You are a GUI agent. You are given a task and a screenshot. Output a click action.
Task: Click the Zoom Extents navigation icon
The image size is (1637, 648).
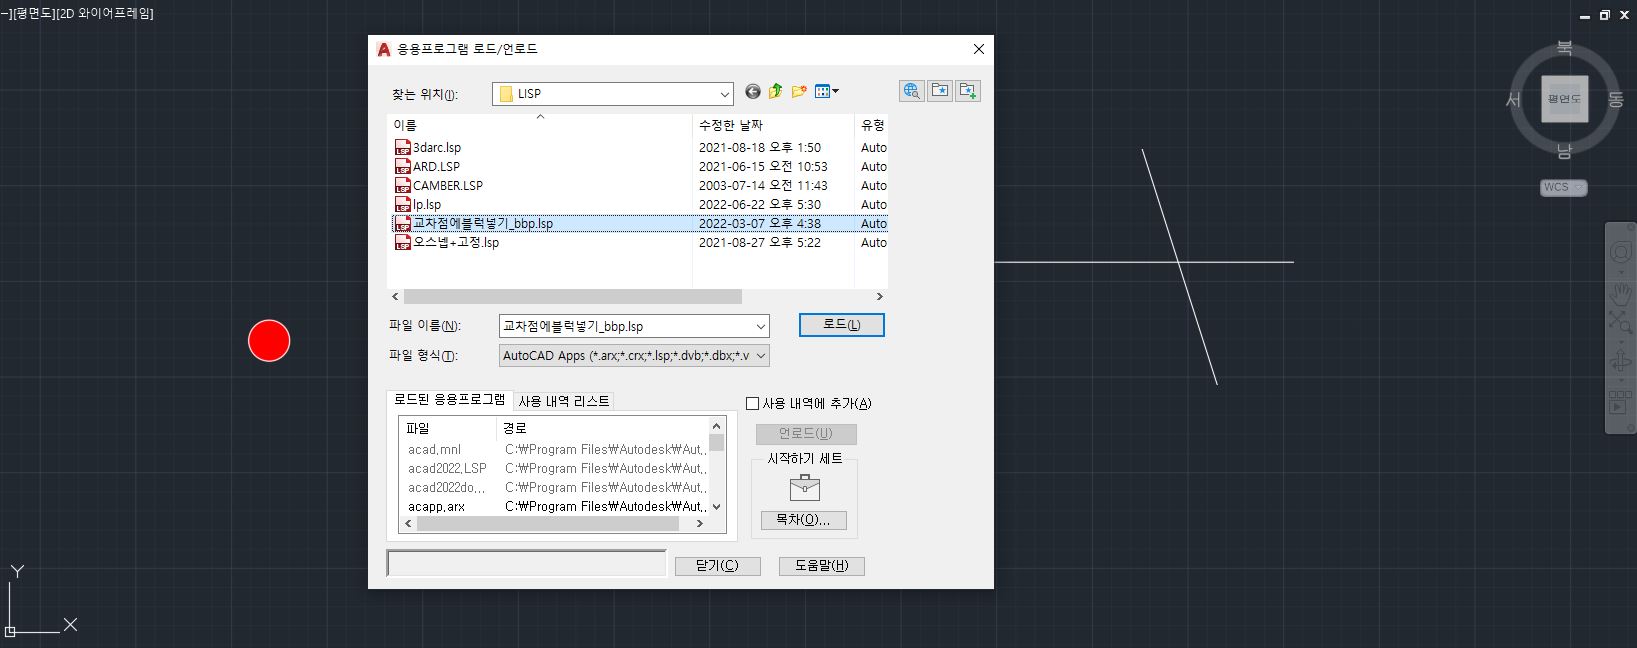1620,321
